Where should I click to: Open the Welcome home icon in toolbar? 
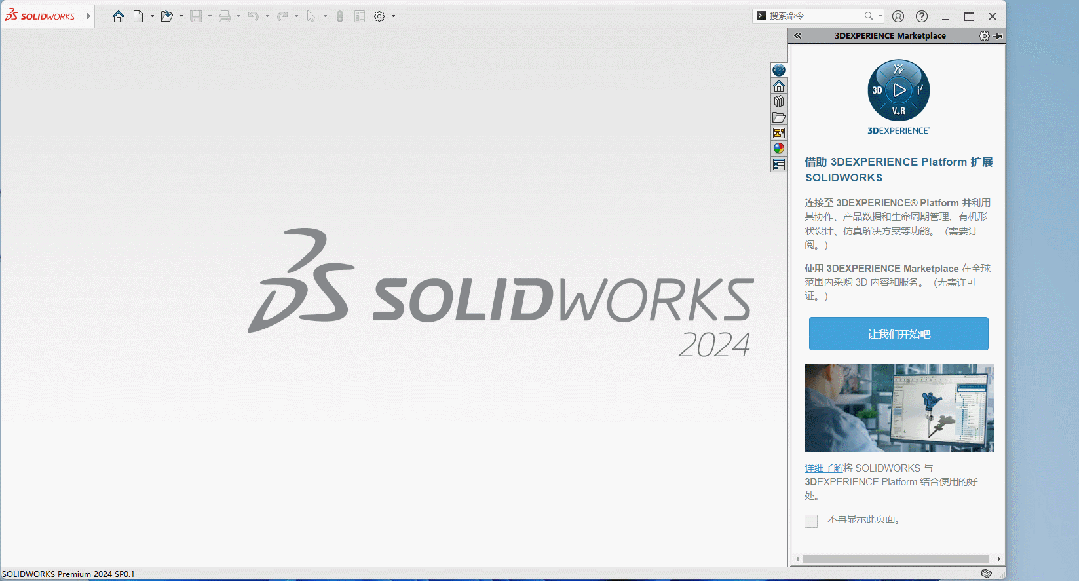click(118, 16)
